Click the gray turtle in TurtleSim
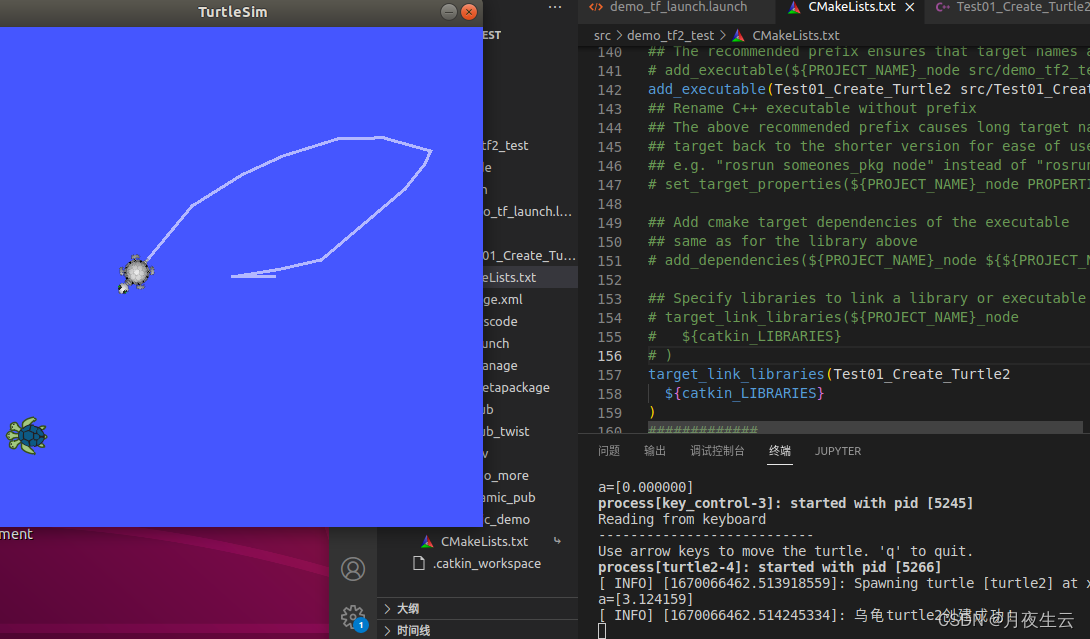The image size is (1090, 639). click(135, 274)
